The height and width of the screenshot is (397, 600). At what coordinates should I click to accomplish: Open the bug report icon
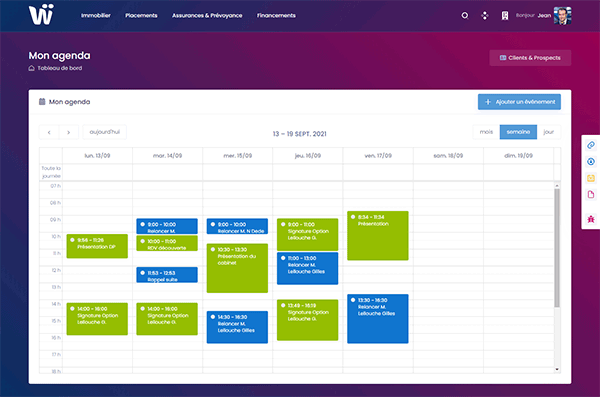coord(591,219)
